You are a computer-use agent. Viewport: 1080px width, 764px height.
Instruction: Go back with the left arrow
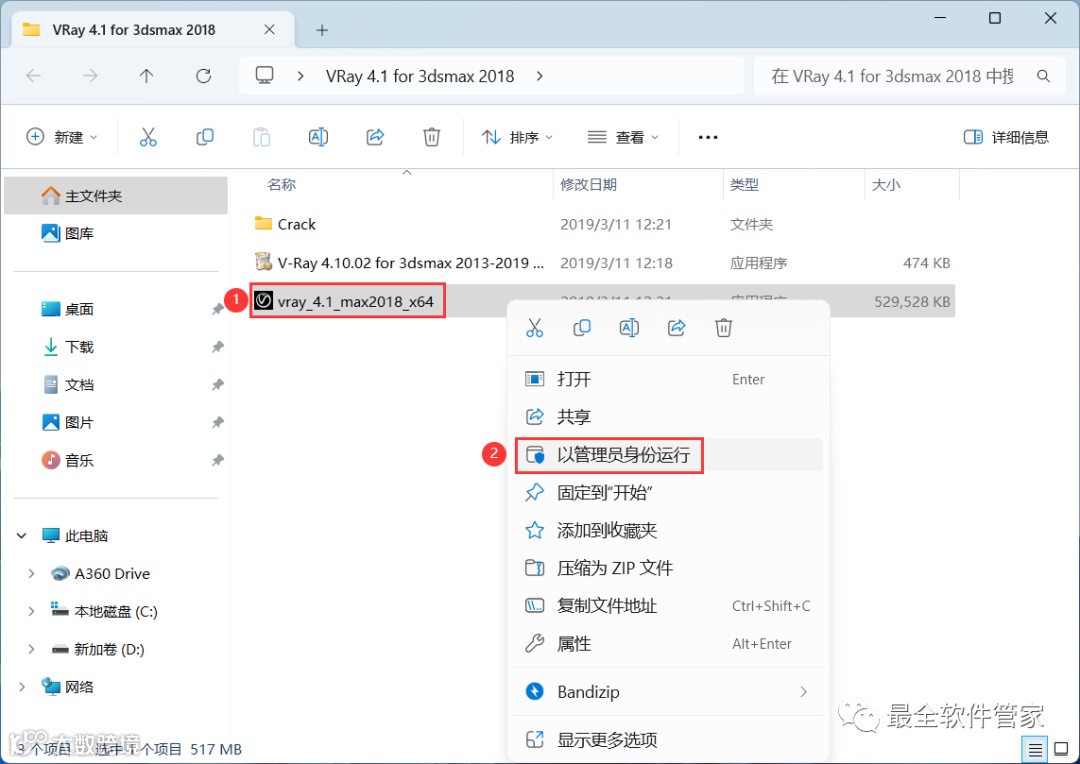coord(33,76)
